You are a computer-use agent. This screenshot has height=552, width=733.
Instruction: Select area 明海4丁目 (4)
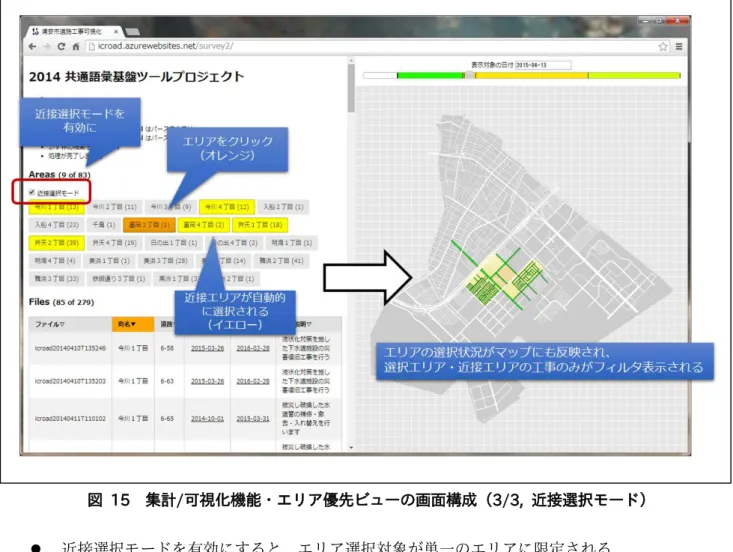tap(55, 261)
